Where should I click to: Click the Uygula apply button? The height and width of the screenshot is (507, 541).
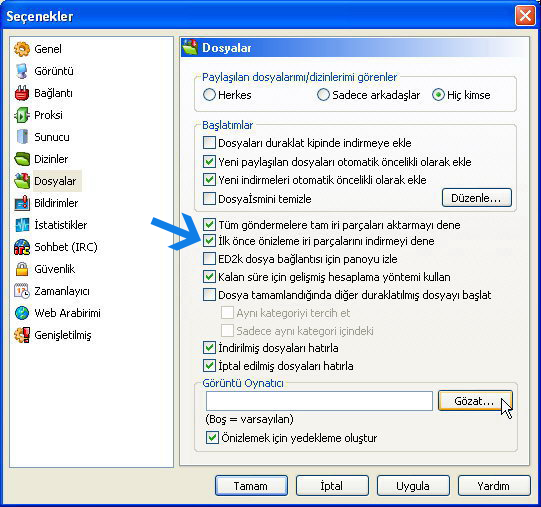[413, 486]
